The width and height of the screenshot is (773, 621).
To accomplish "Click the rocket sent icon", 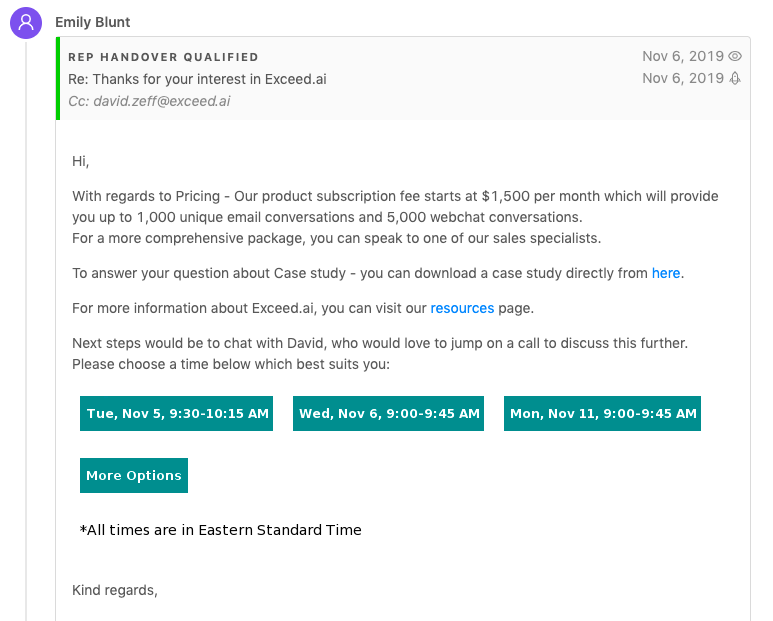I will tap(735, 78).
